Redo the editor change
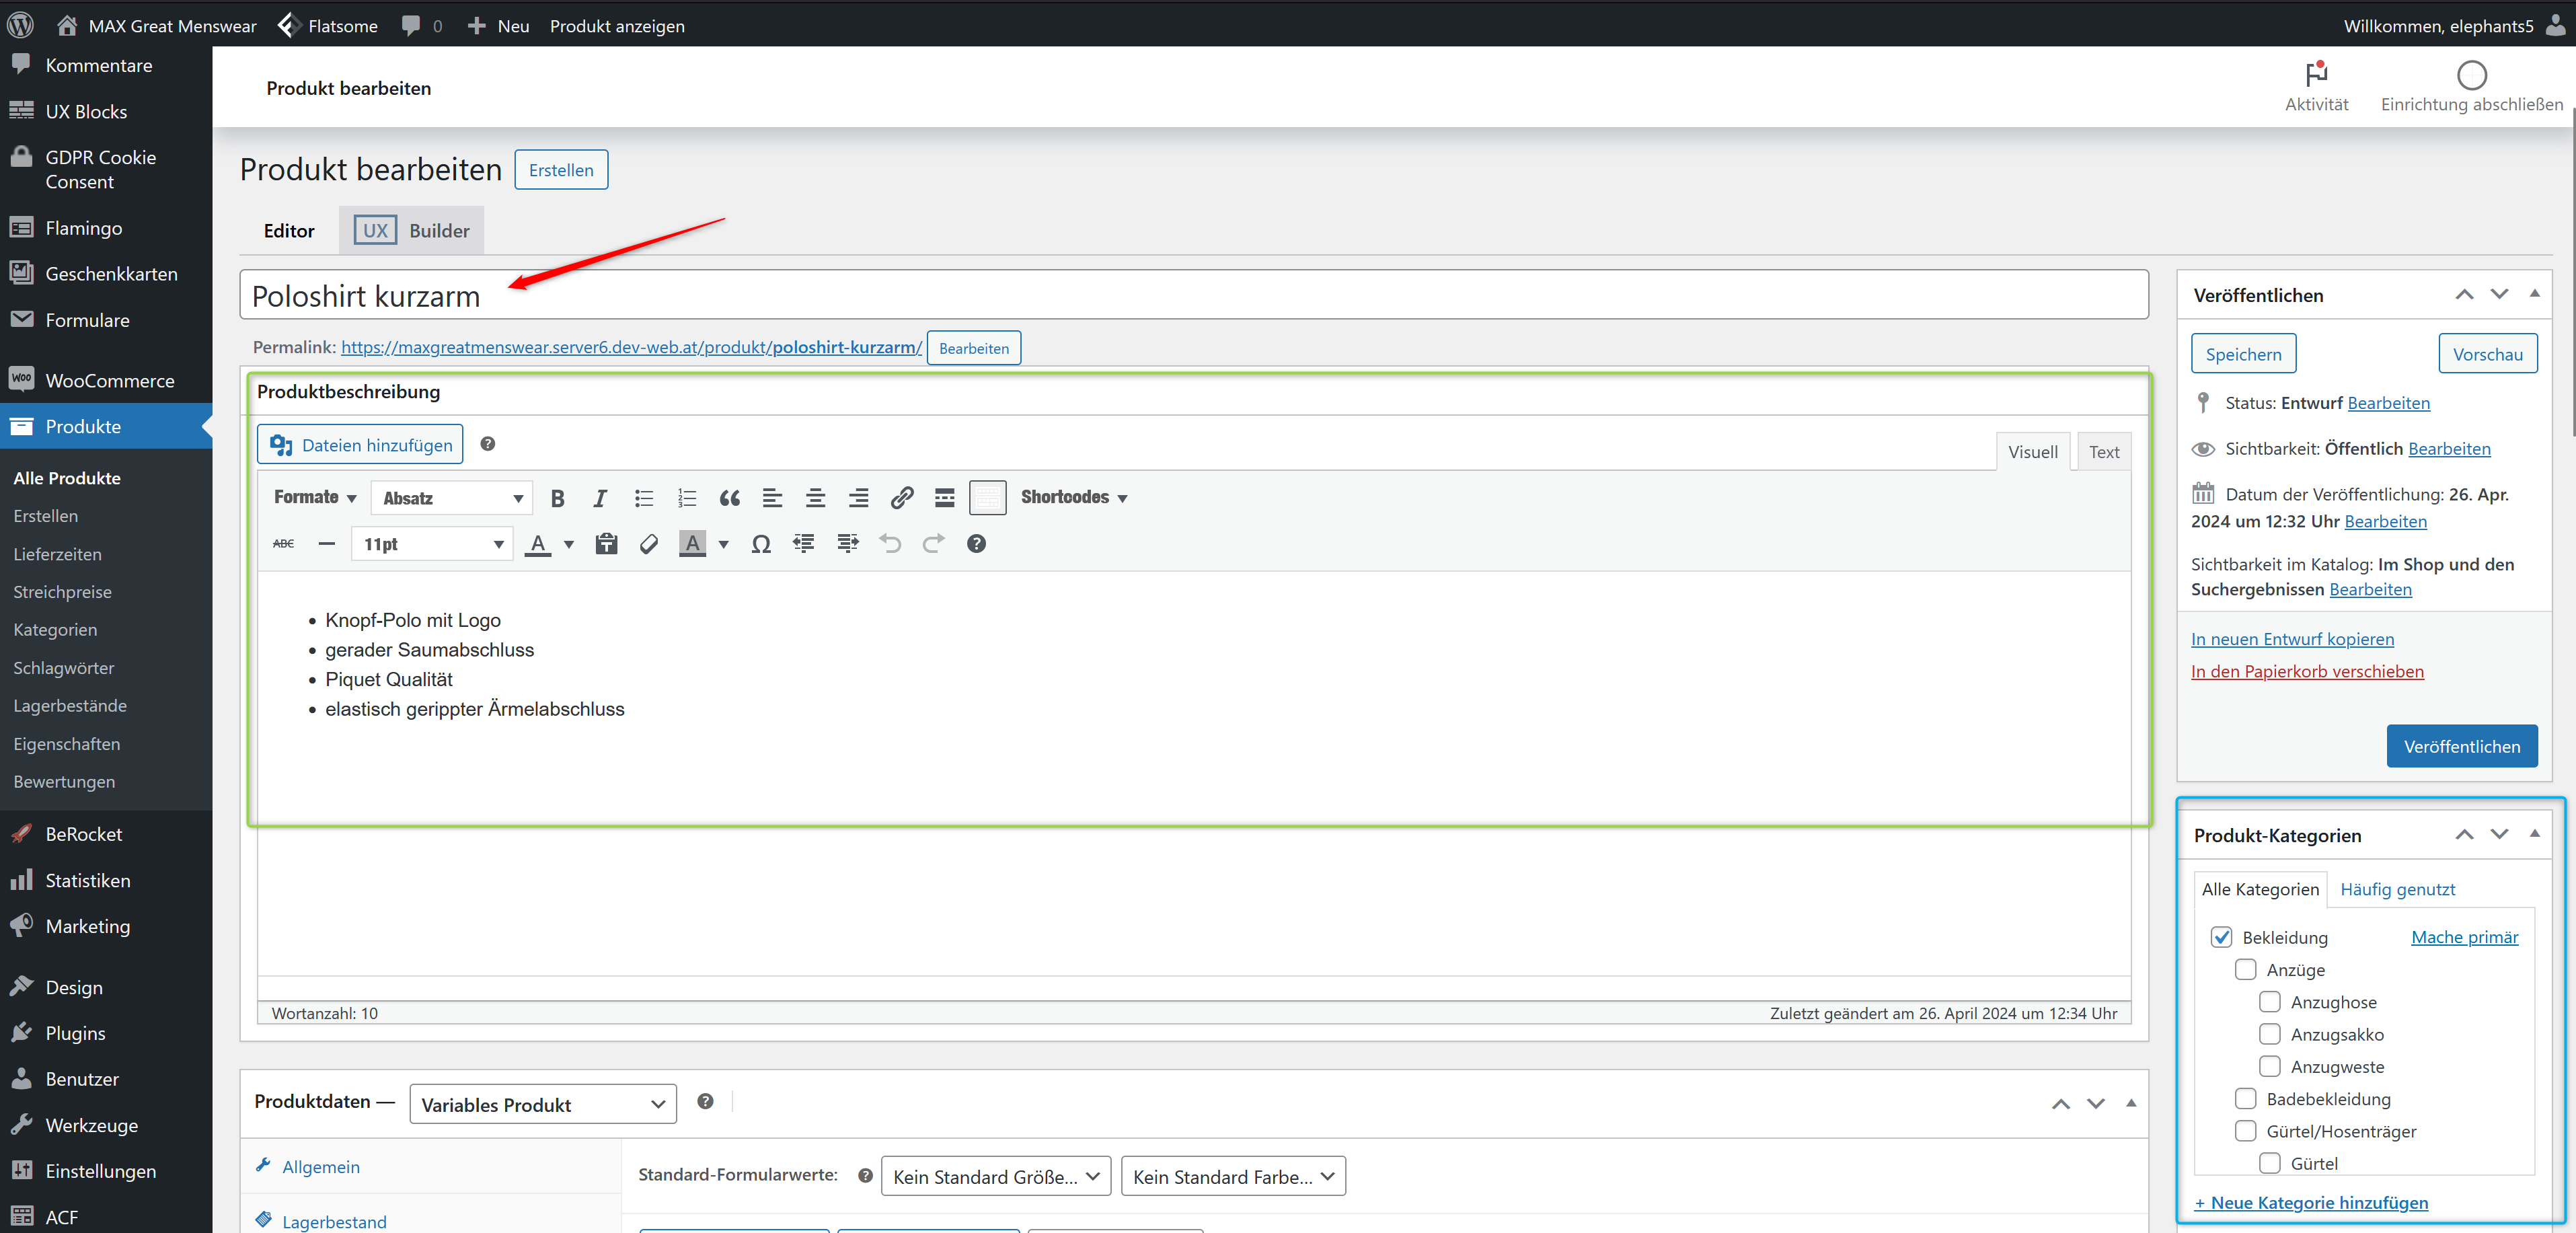The height and width of the screenshot is (1233, 2576). 934,544
